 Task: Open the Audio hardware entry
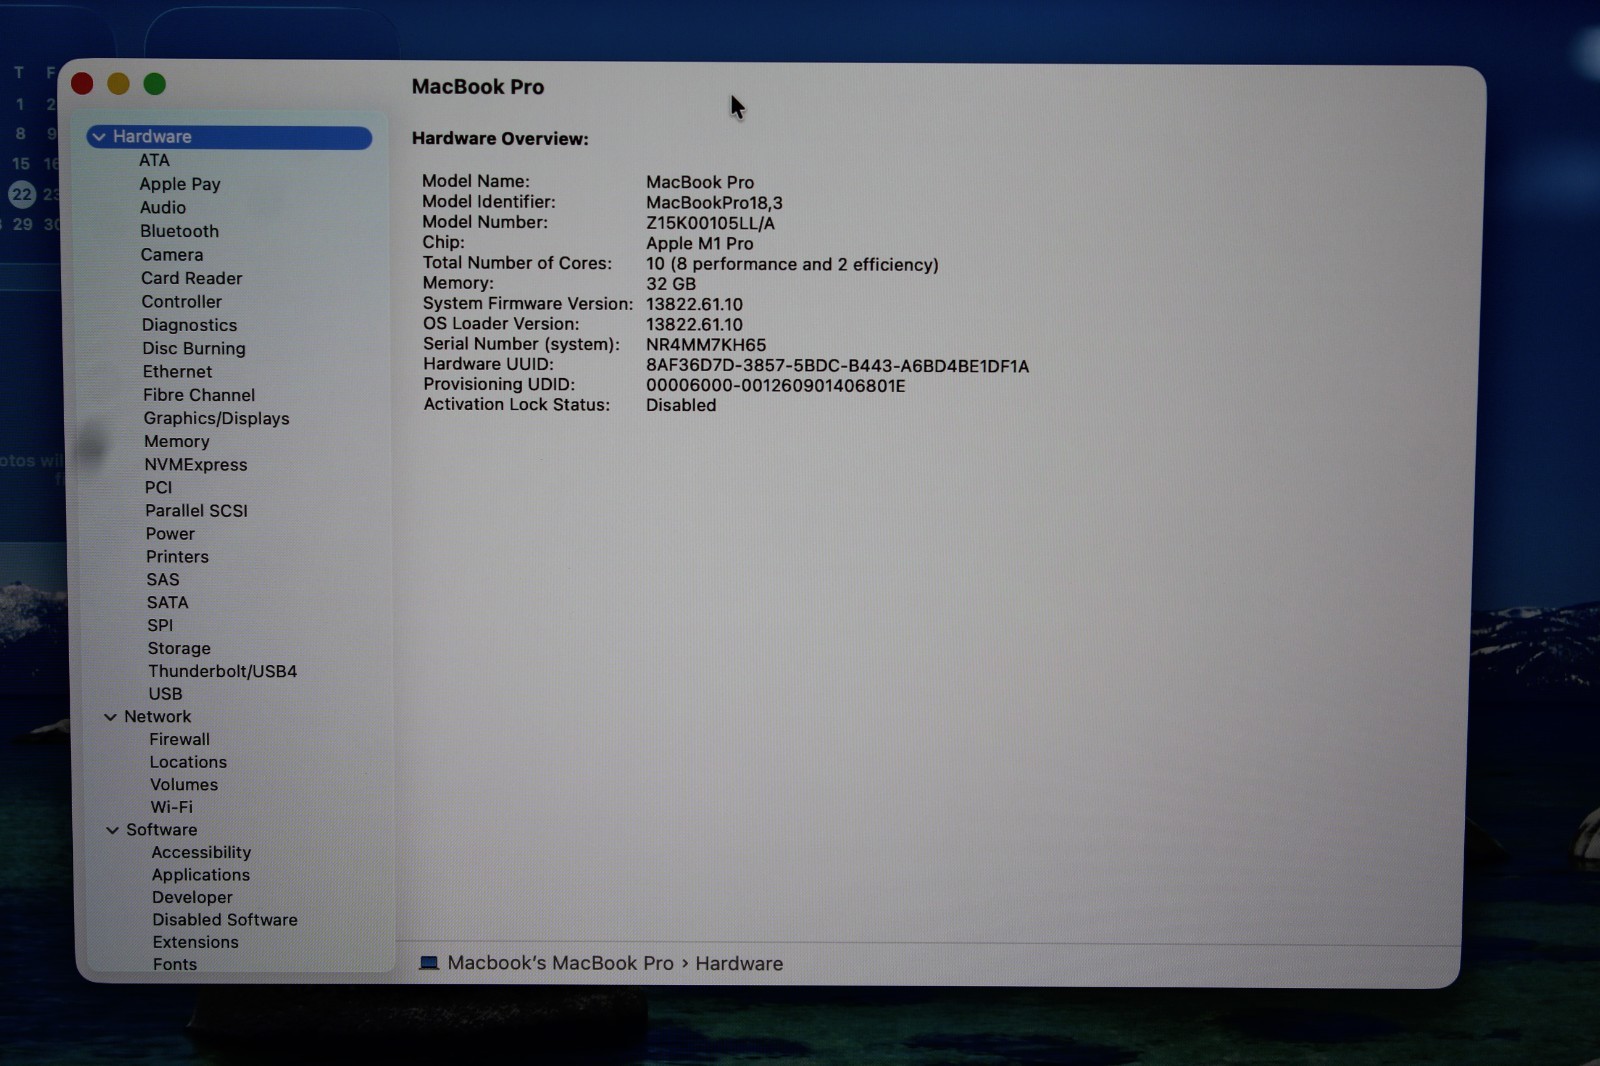click(163, 207)
